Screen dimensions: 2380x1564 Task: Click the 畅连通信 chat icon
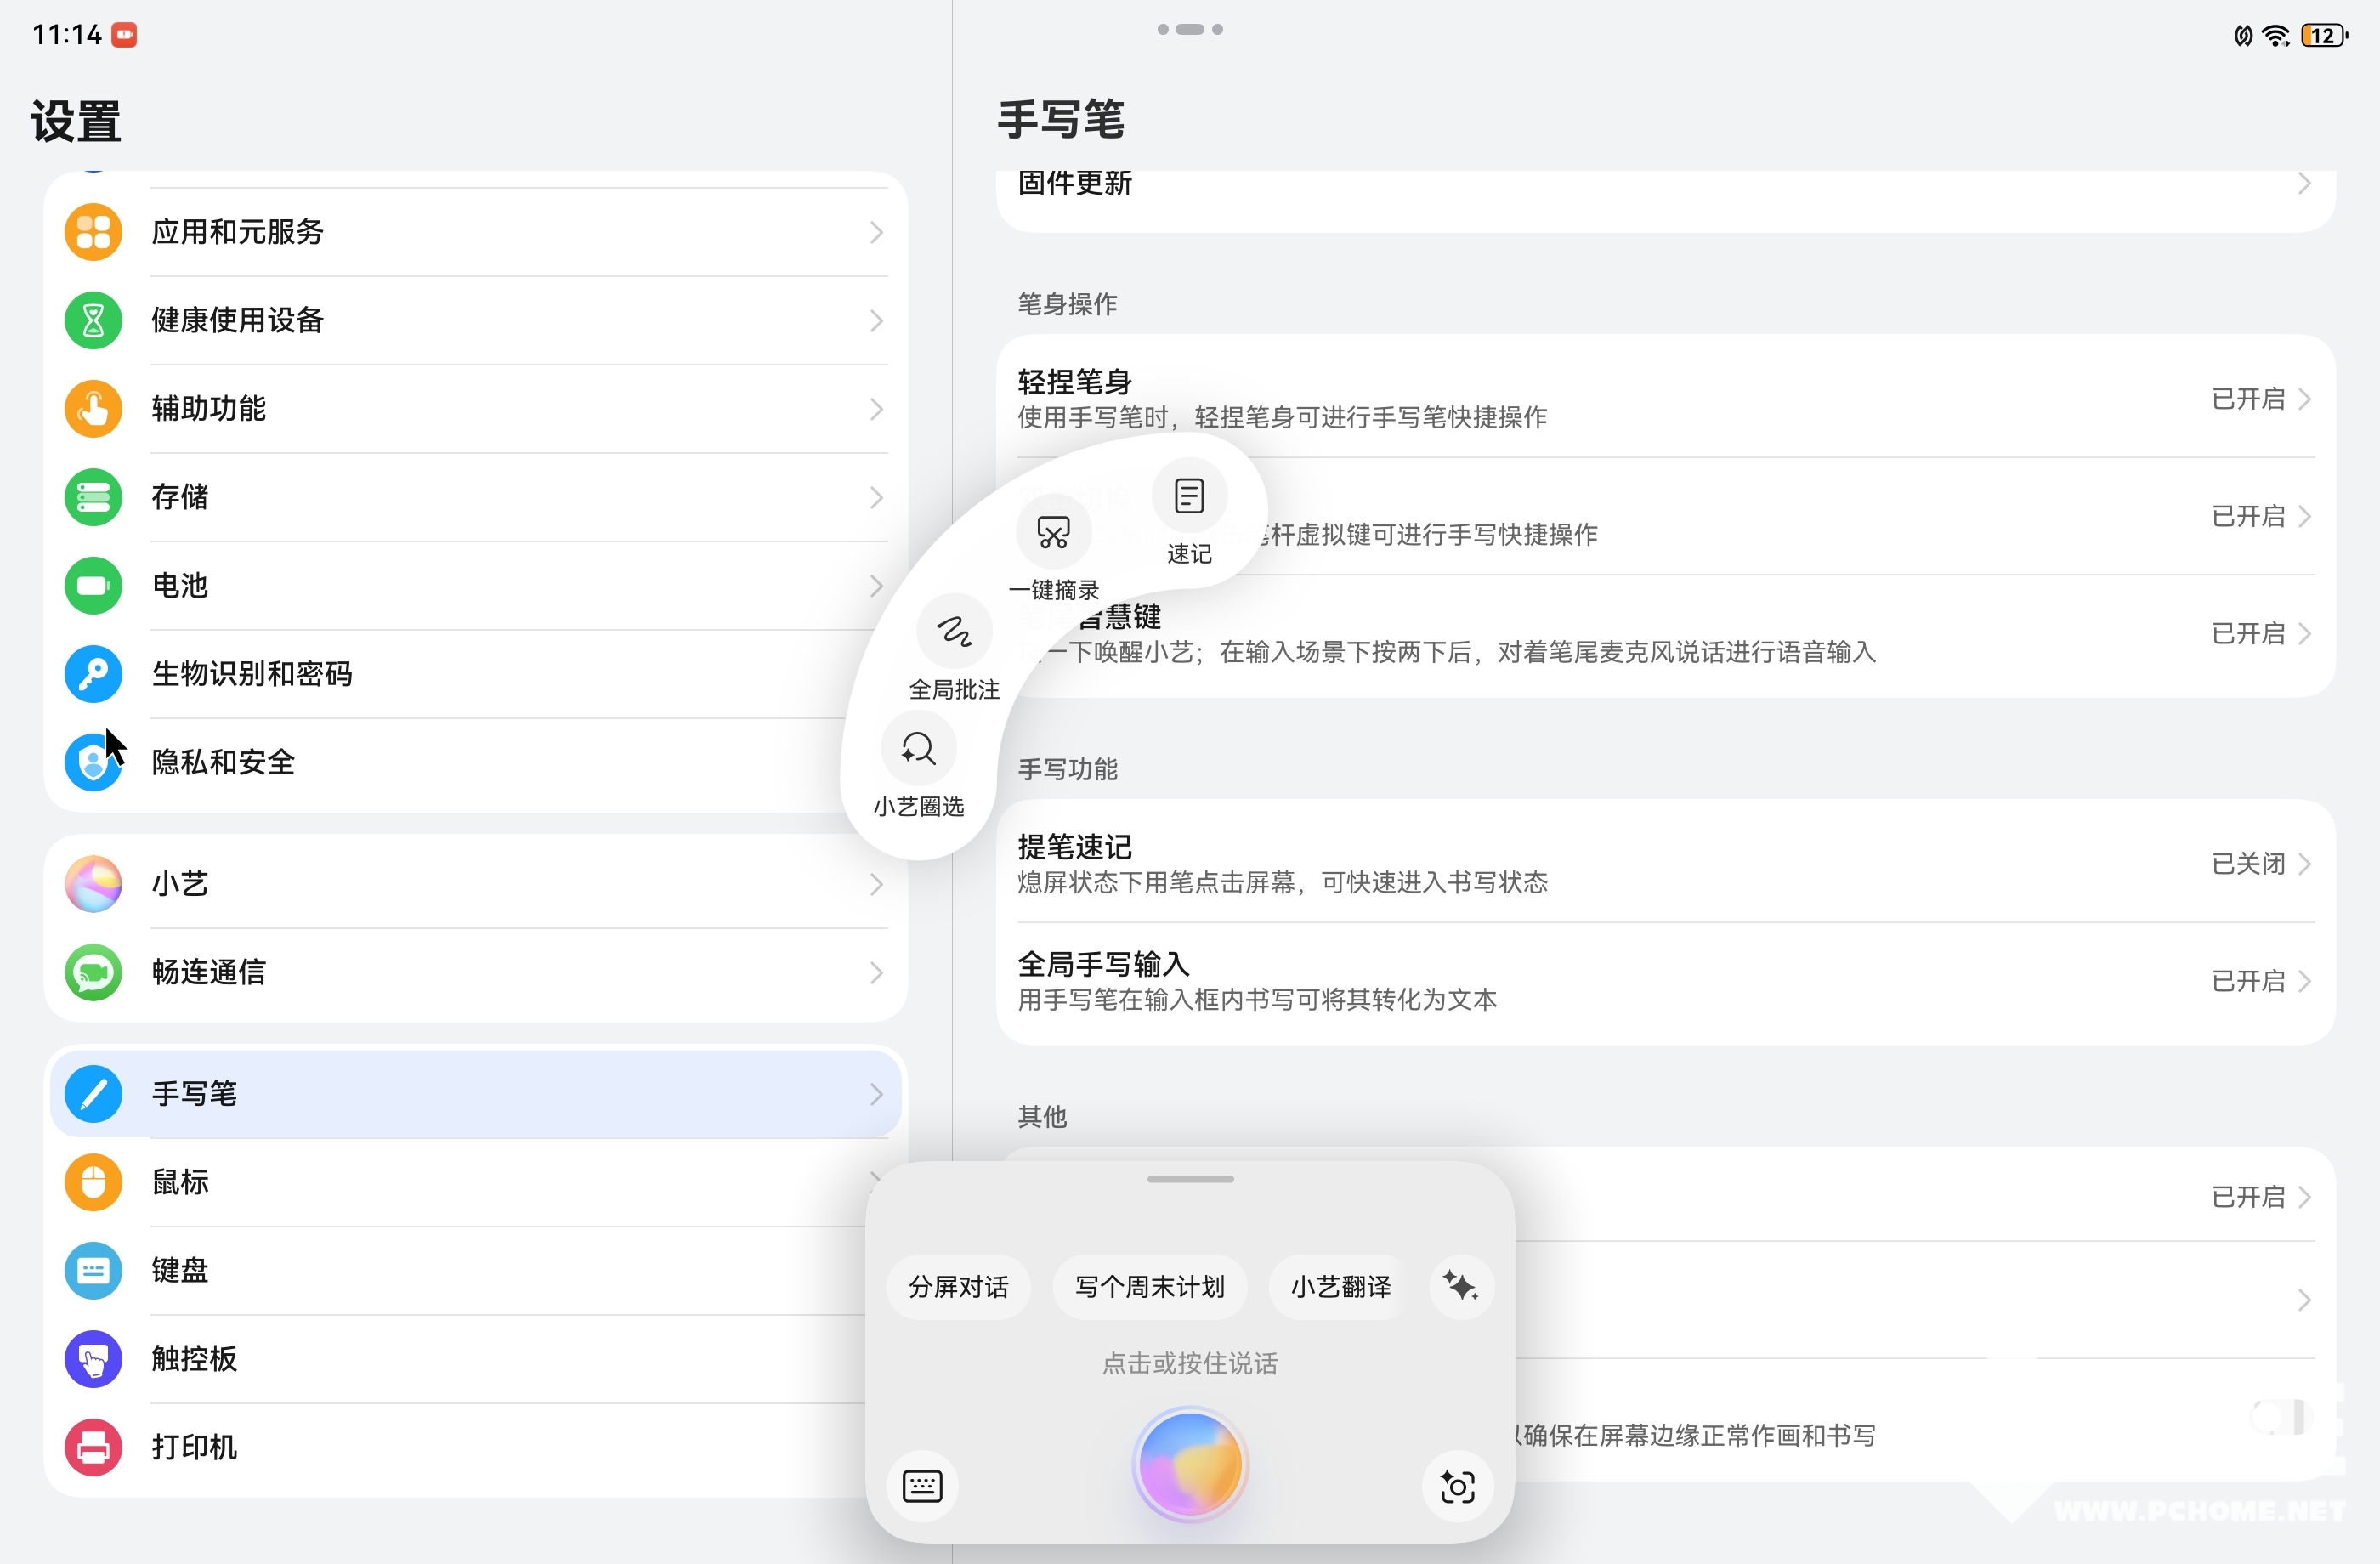coord(93,972)
